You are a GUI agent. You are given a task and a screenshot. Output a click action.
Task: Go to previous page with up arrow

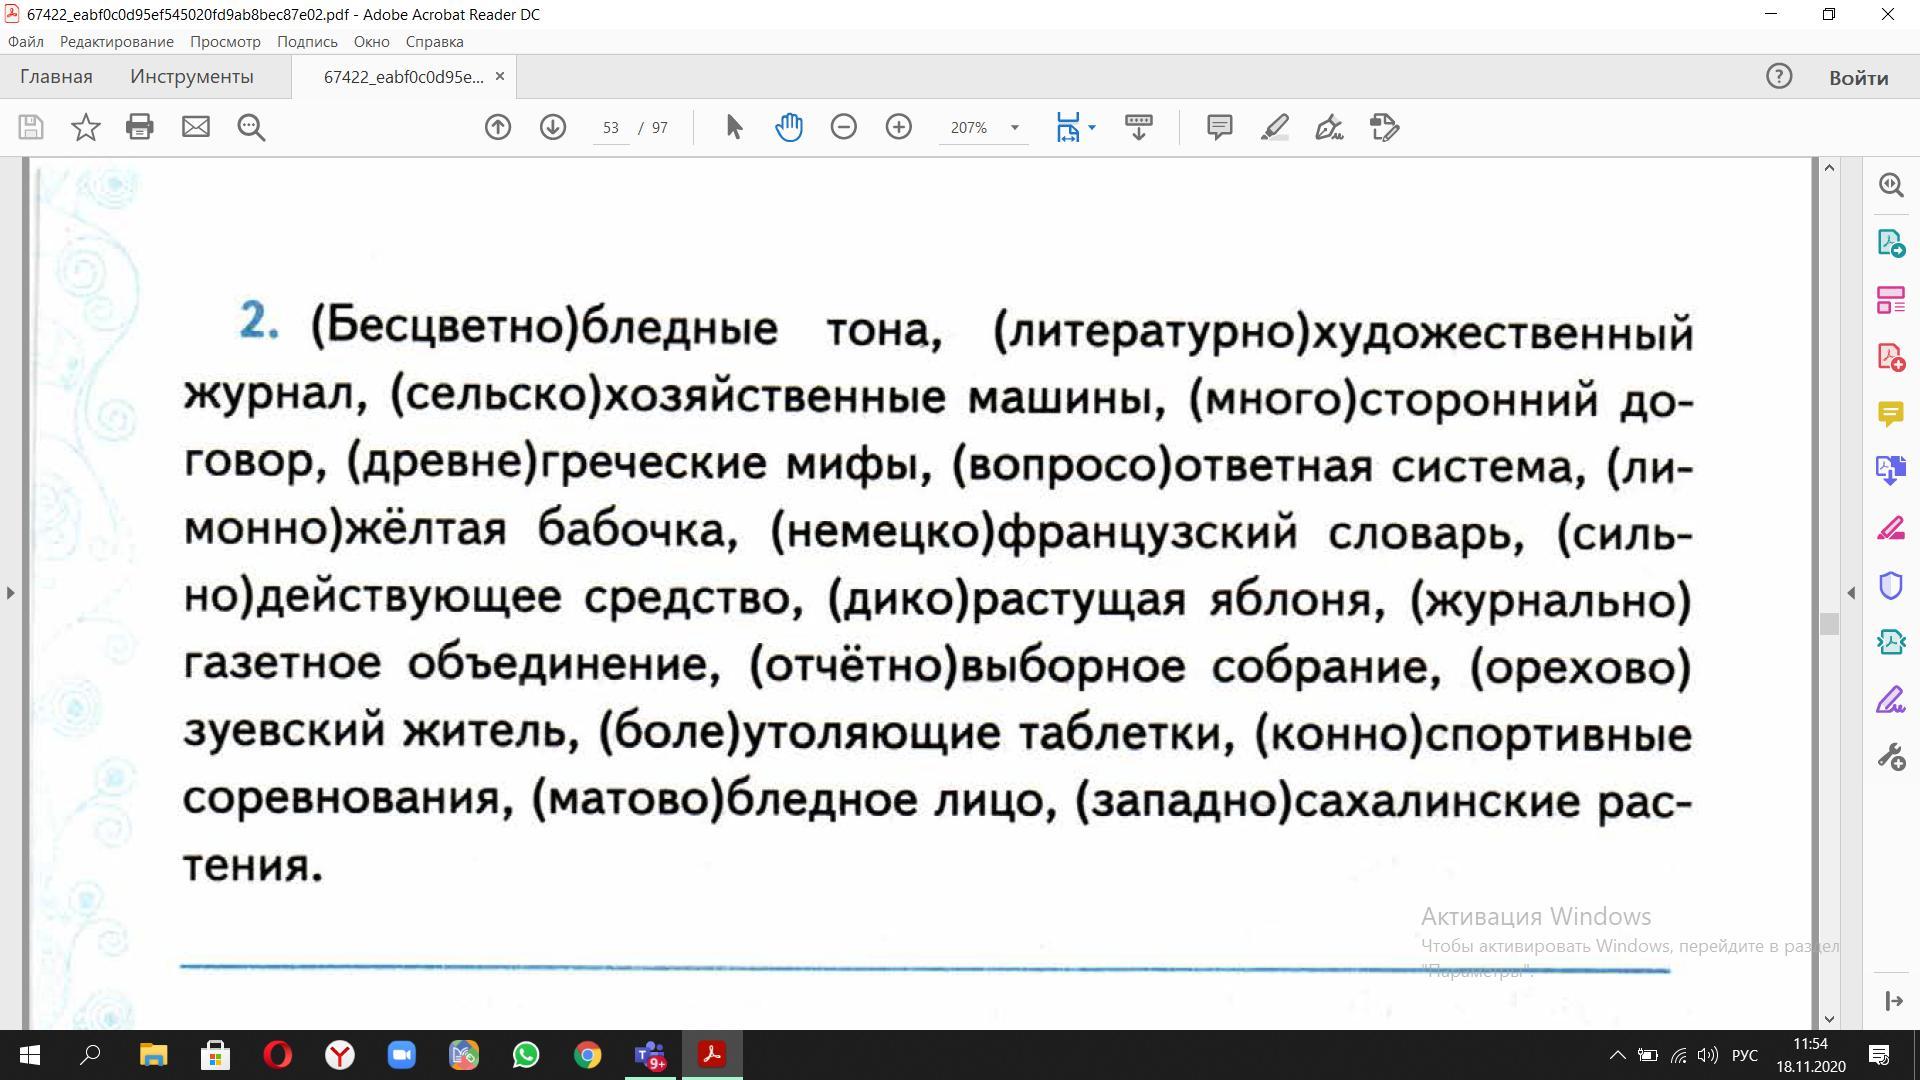[x=498, y=127]
